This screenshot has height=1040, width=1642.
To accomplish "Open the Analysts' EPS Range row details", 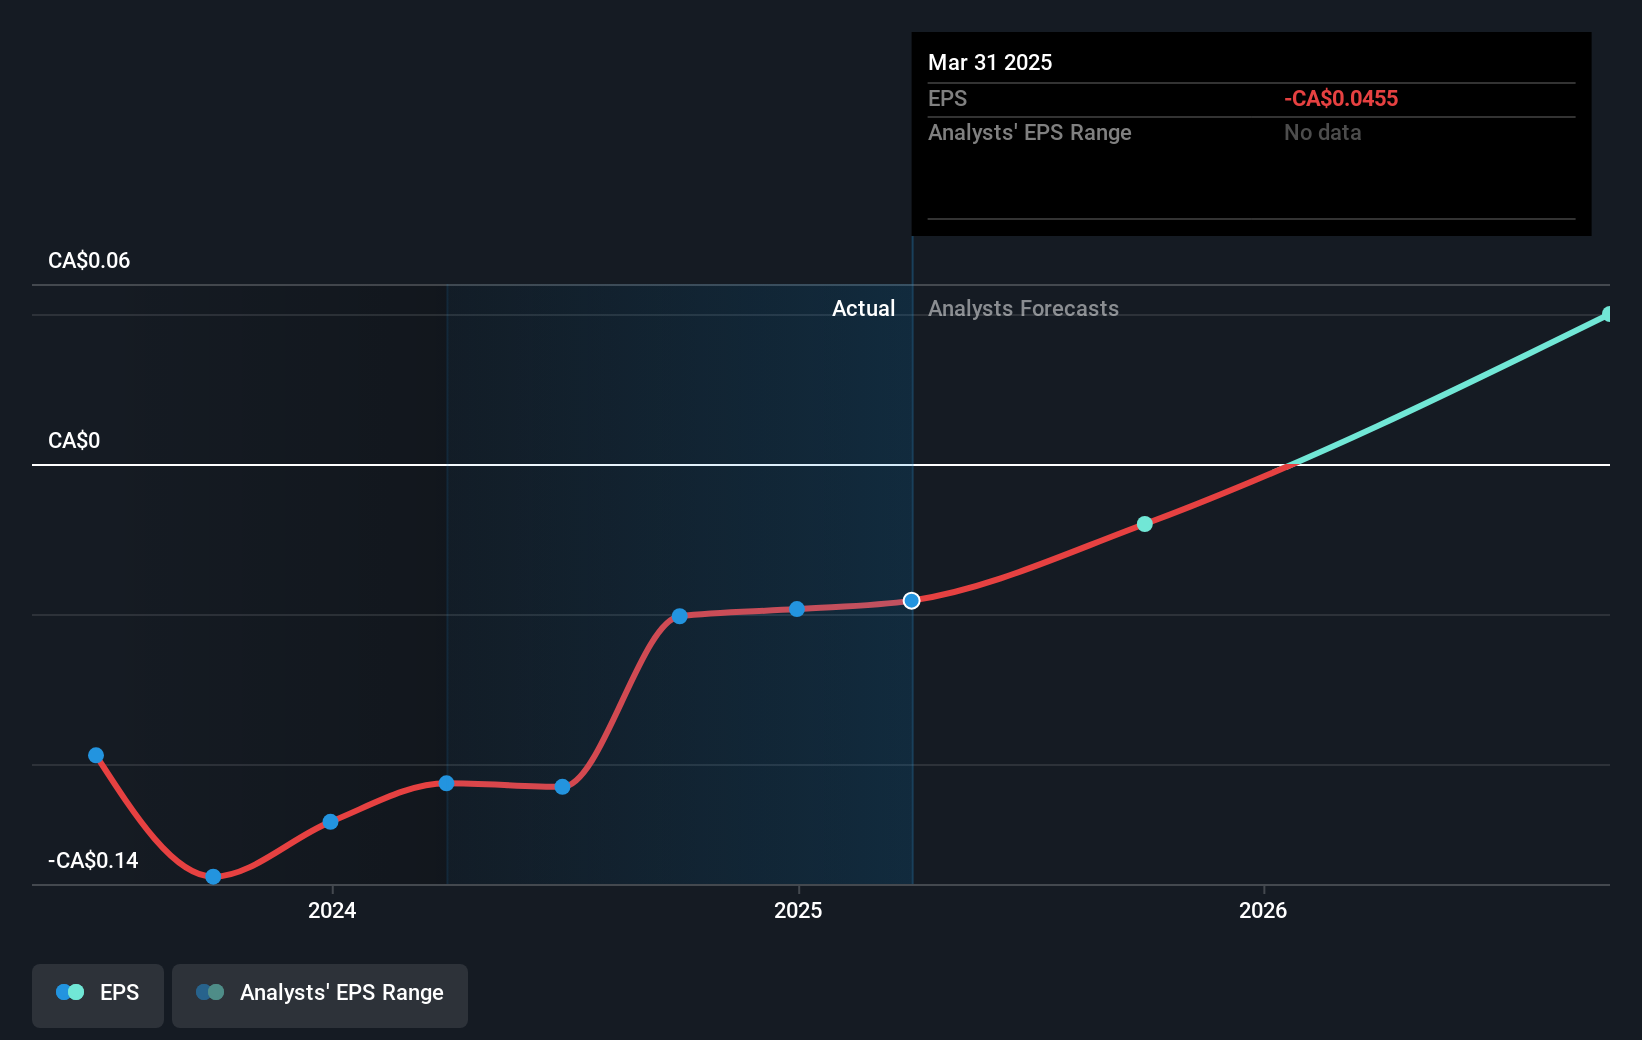I will click(1030, 132).
